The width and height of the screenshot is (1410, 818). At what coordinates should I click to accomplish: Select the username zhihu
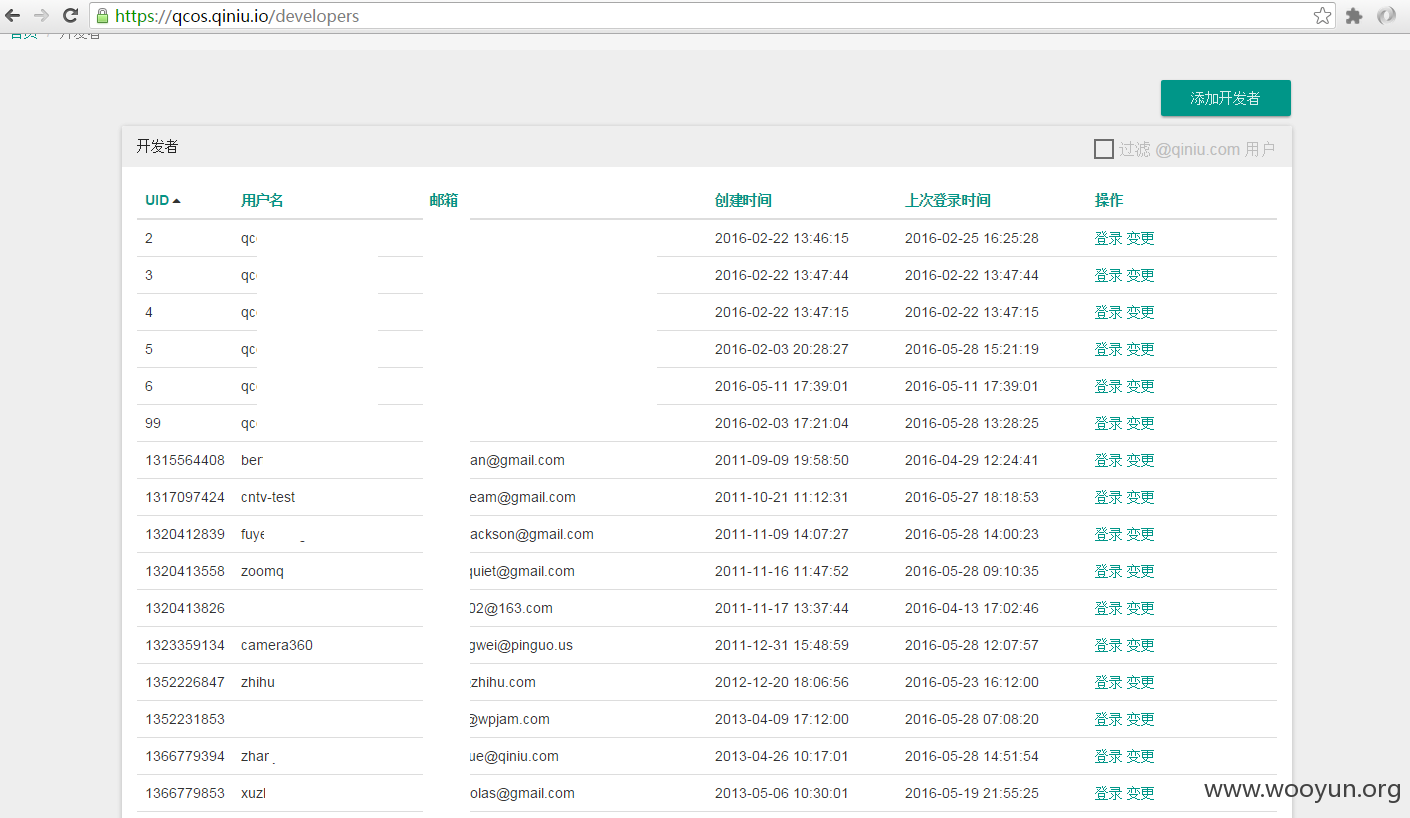point(258,682)
